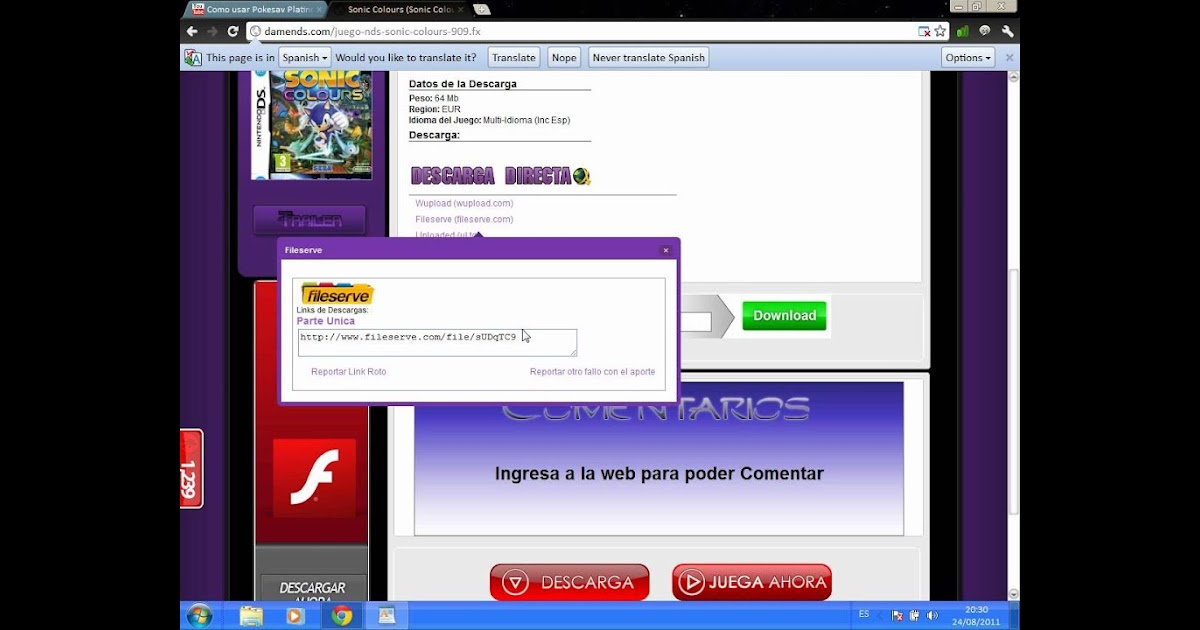Select the Sonic Colours browser tab
Image resolution: width=1200 pixels, height=630 pixels.
click(400, 9)
